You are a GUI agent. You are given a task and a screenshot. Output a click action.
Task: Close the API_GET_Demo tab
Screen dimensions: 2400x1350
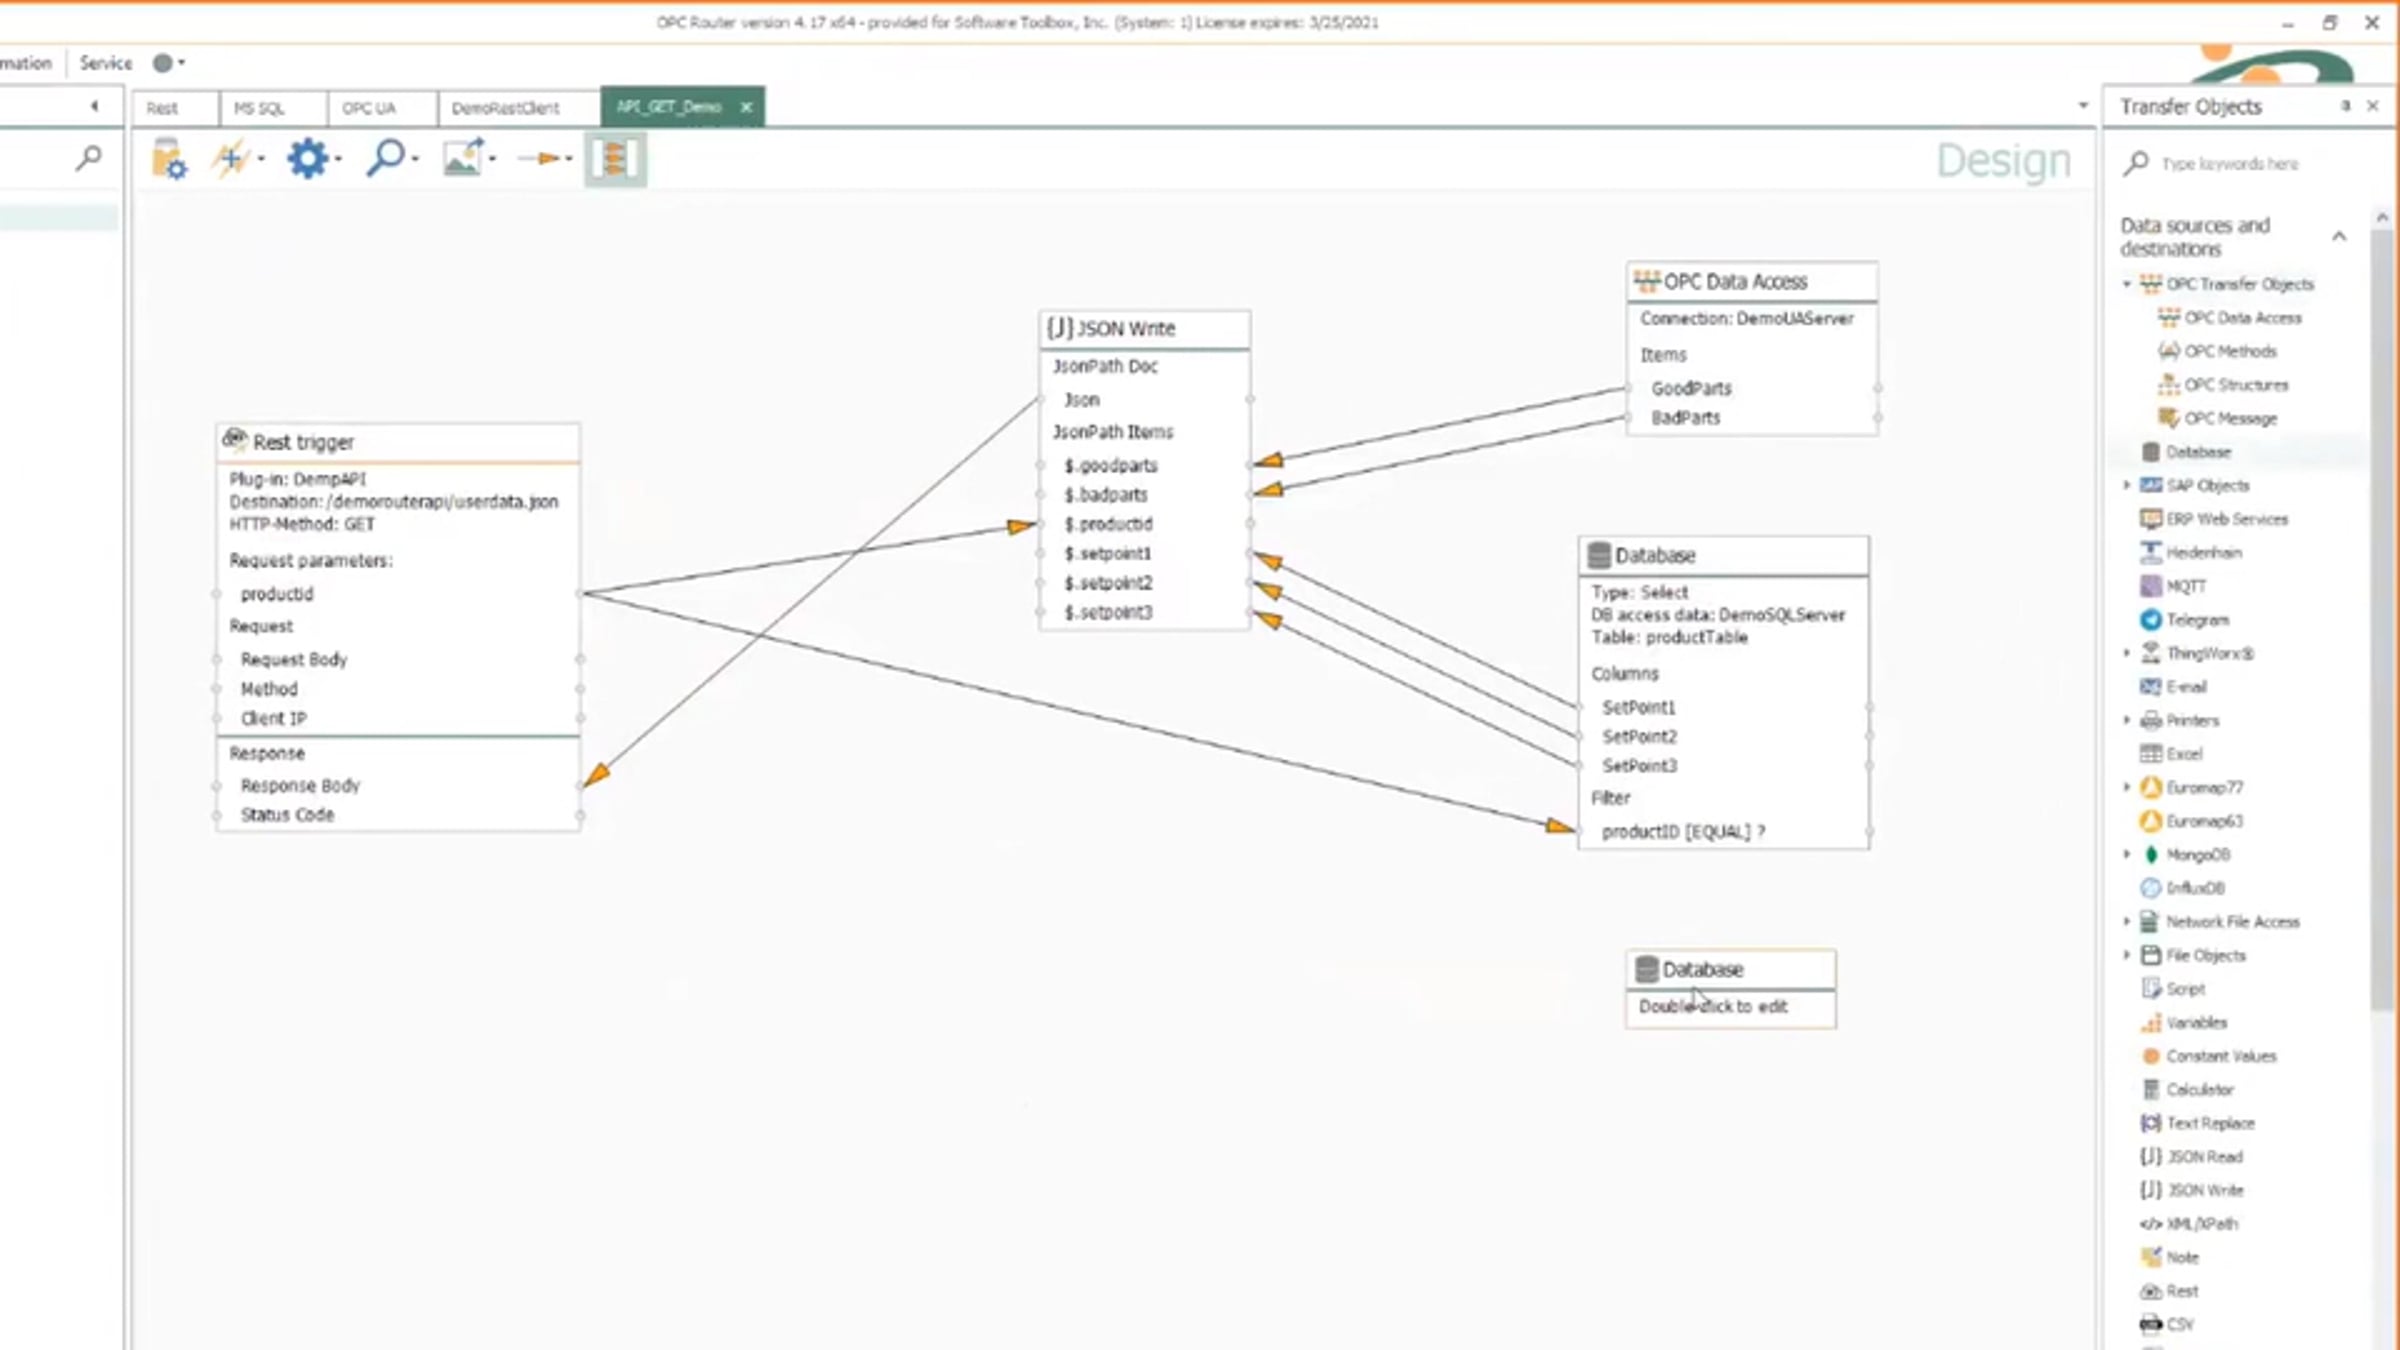coord(746,107)
